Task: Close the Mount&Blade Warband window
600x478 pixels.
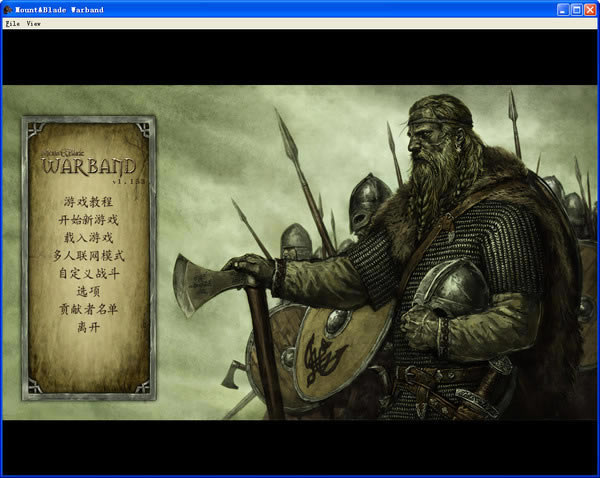Action: (591, 8)
